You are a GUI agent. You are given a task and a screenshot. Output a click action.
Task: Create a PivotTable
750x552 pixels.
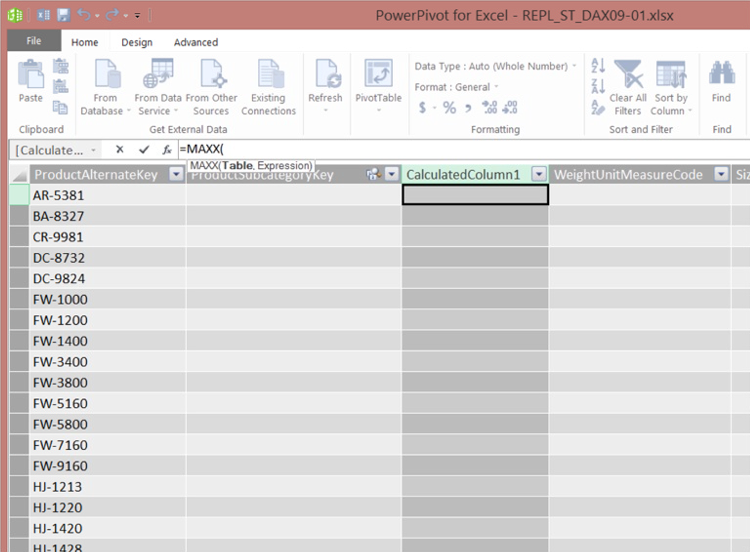click(x=378, y=86)
